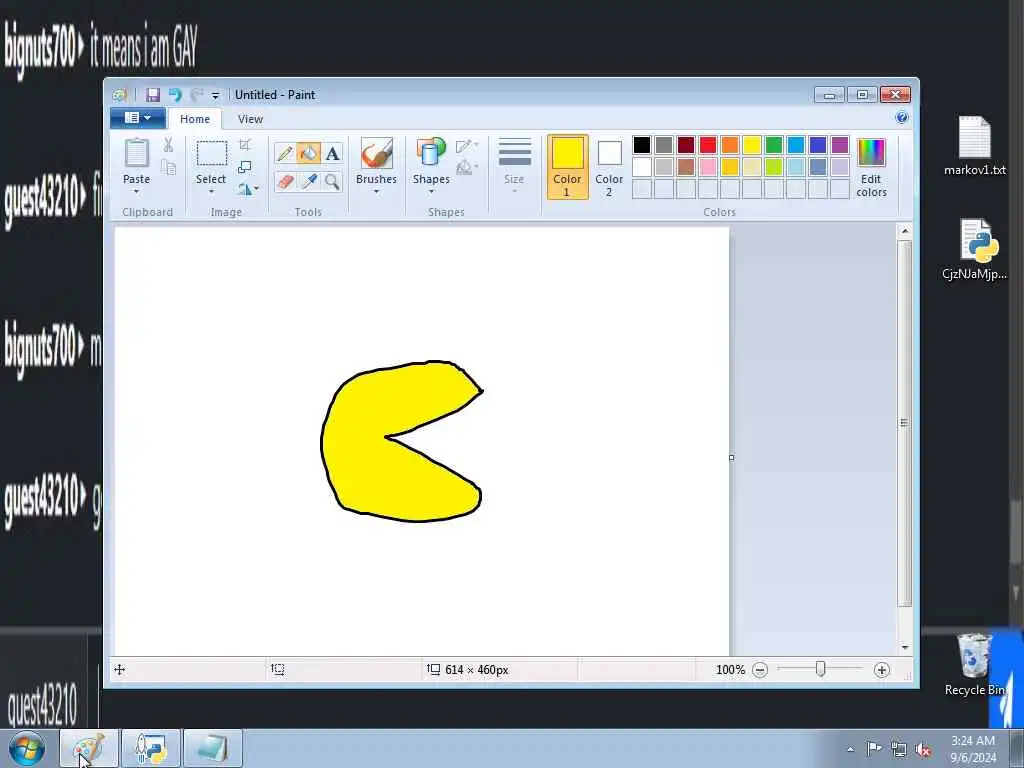
Task: Click the rectangular Select tool
Action: (212, 153)
